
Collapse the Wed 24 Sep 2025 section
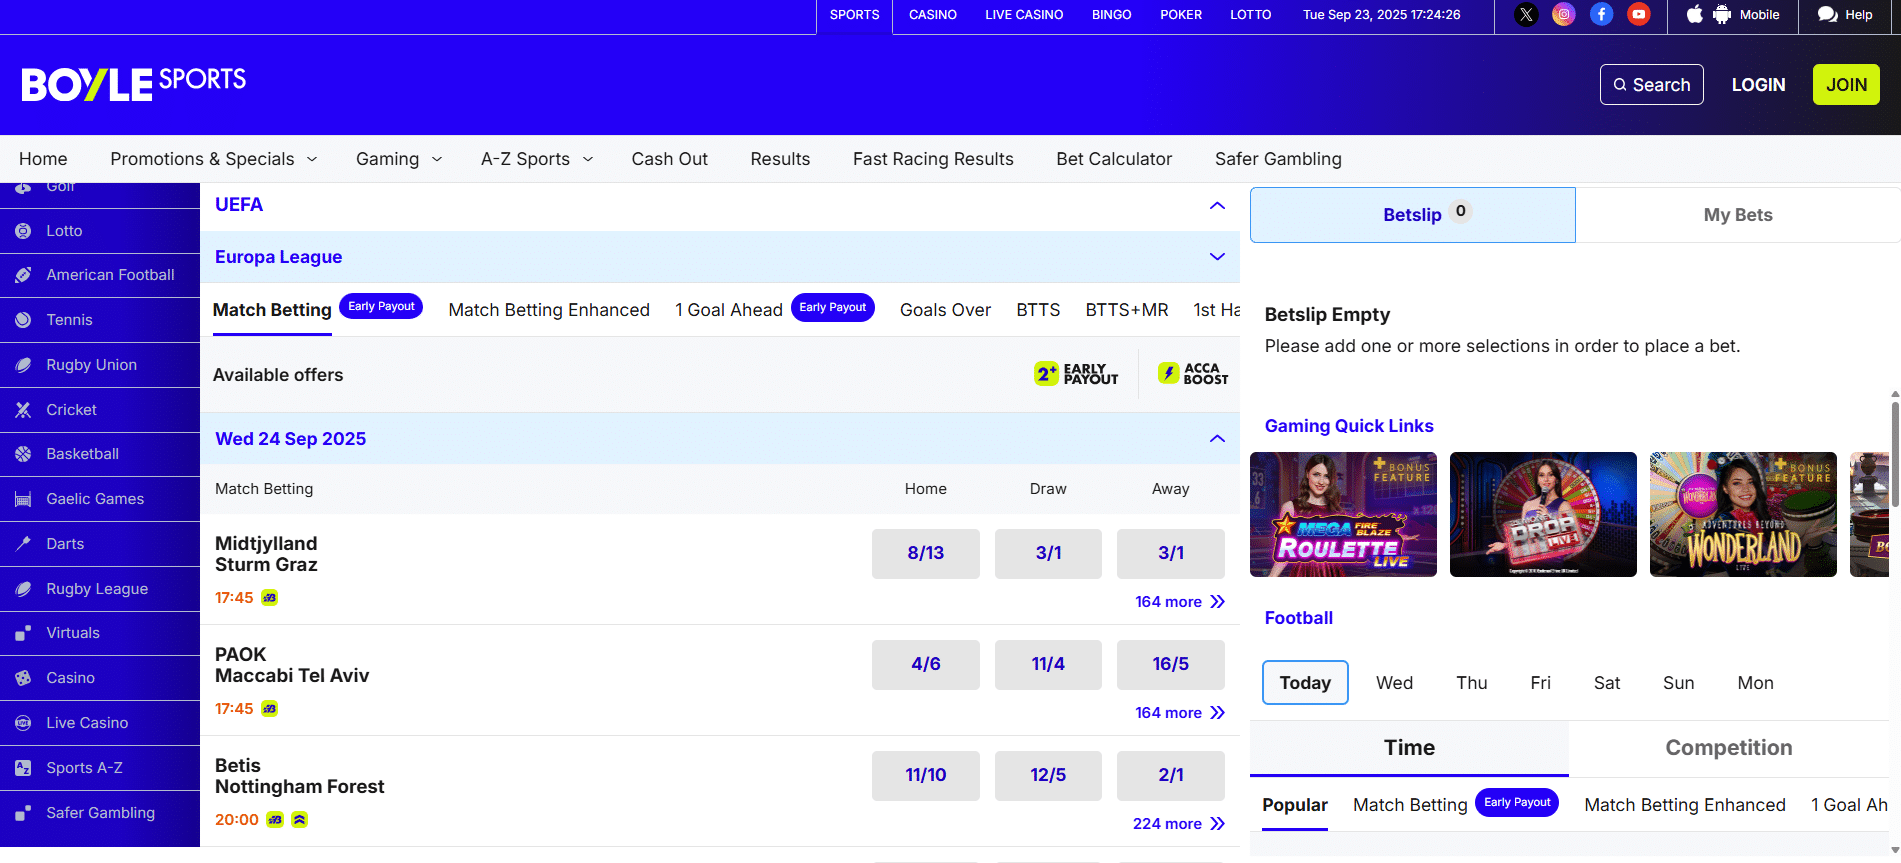1217,439
